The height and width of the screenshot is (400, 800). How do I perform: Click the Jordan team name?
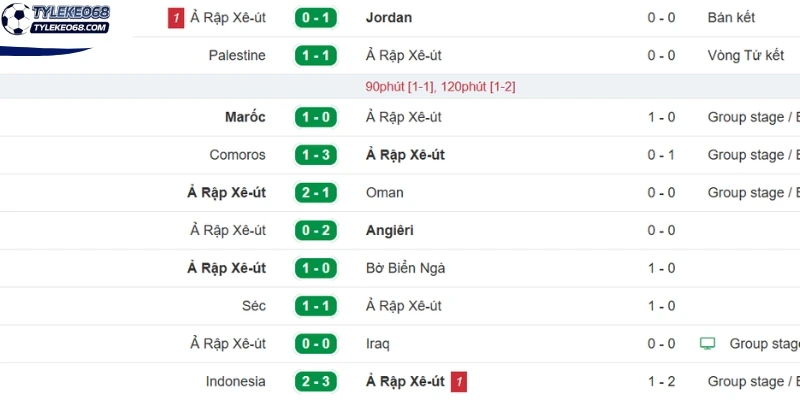click(389, 18)
